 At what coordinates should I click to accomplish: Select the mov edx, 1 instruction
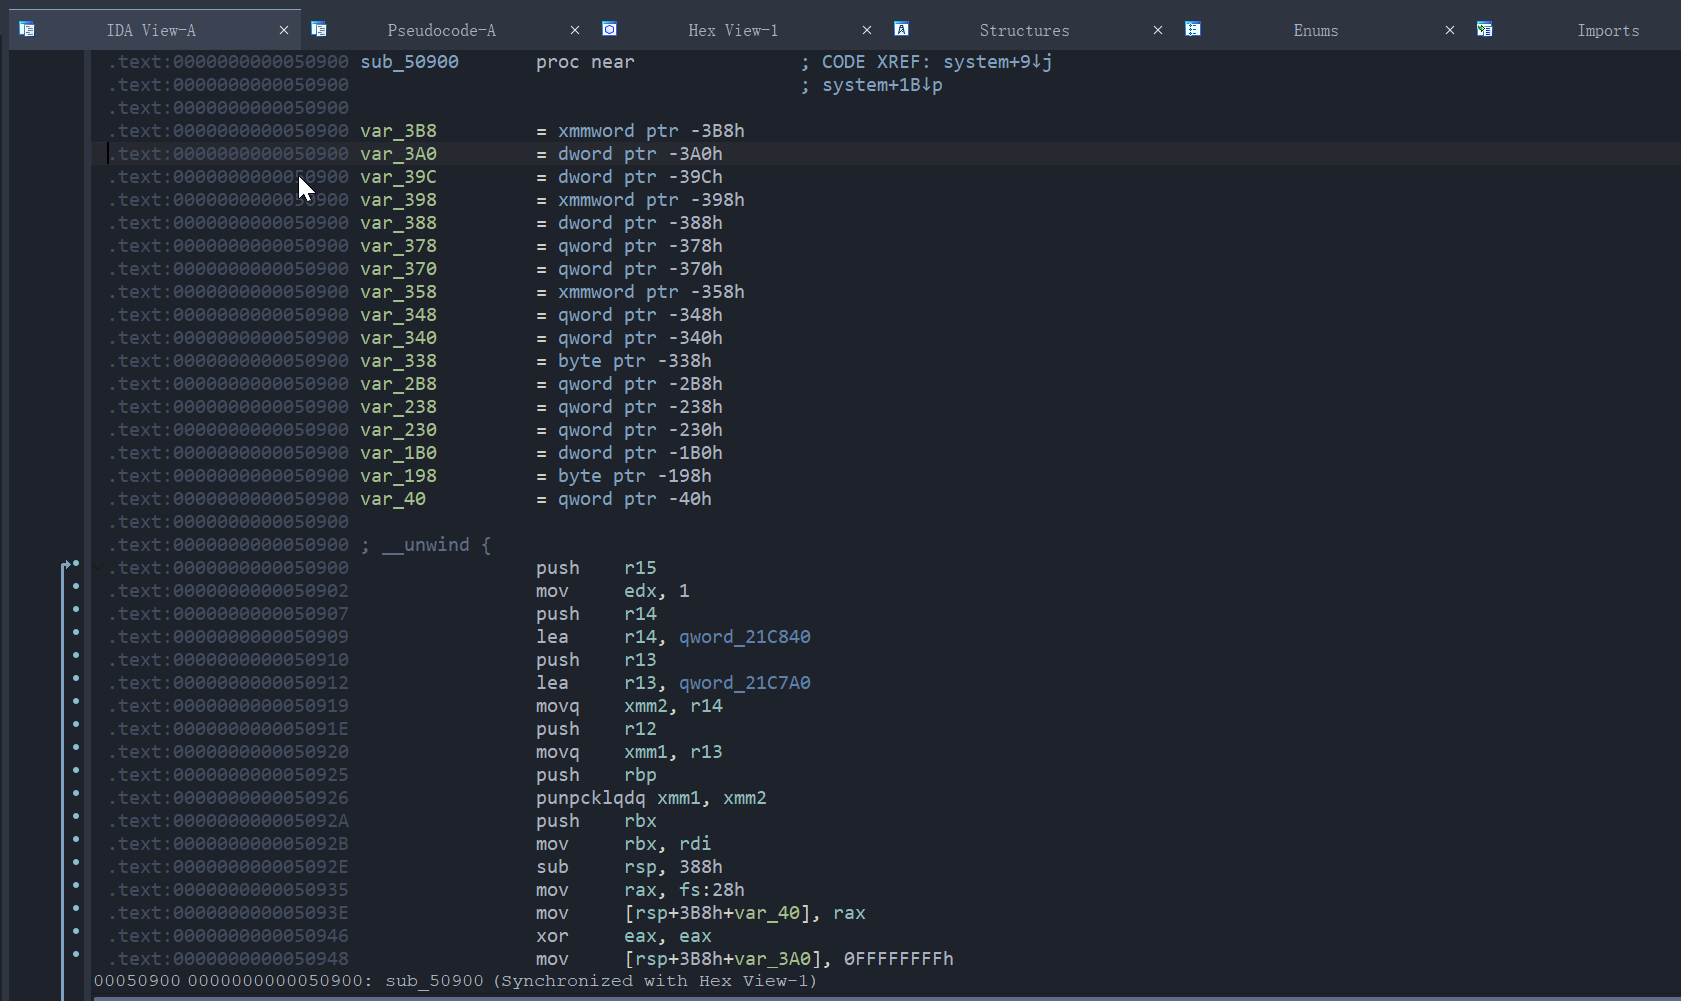click(x=613, y=591)
